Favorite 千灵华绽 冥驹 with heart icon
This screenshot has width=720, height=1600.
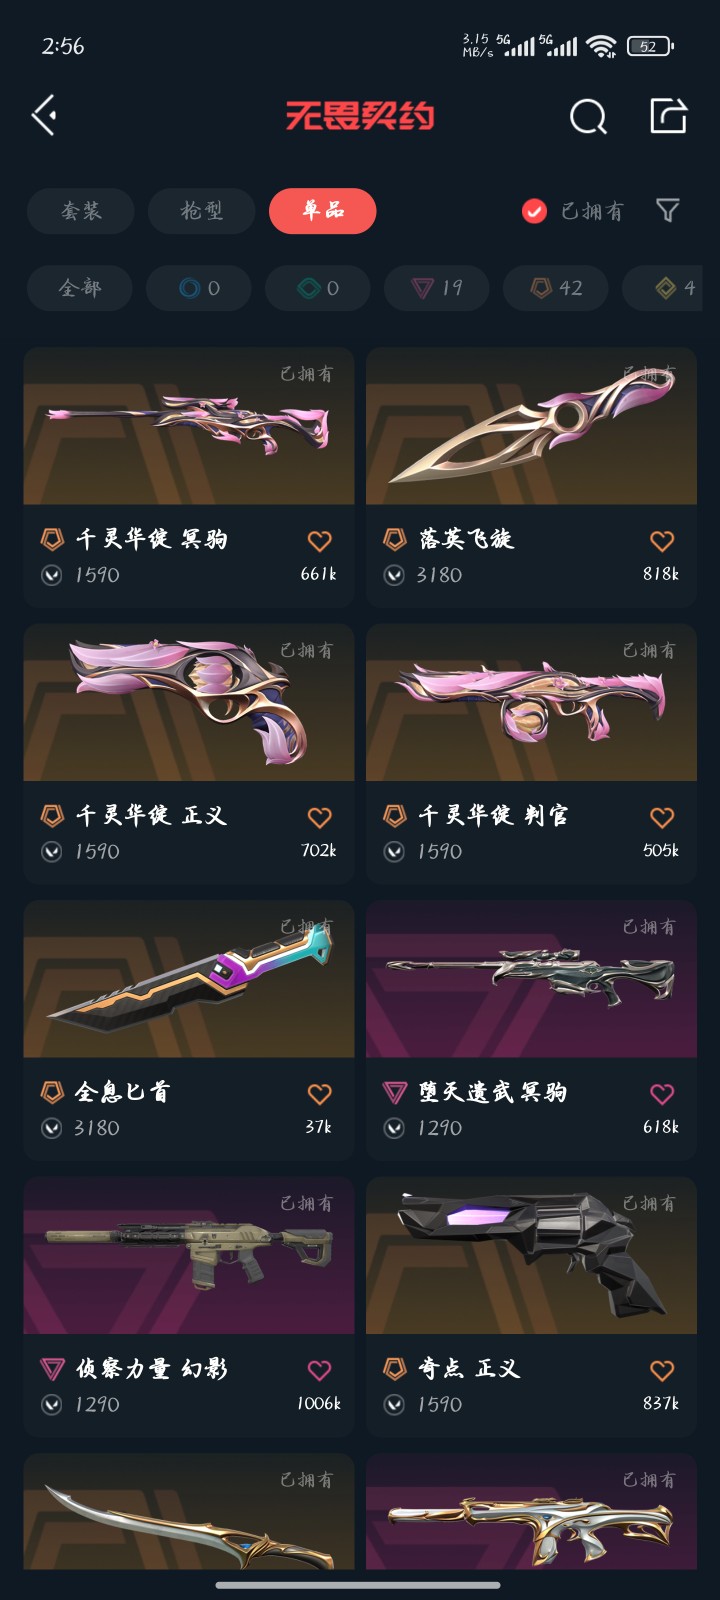point(319,541)
